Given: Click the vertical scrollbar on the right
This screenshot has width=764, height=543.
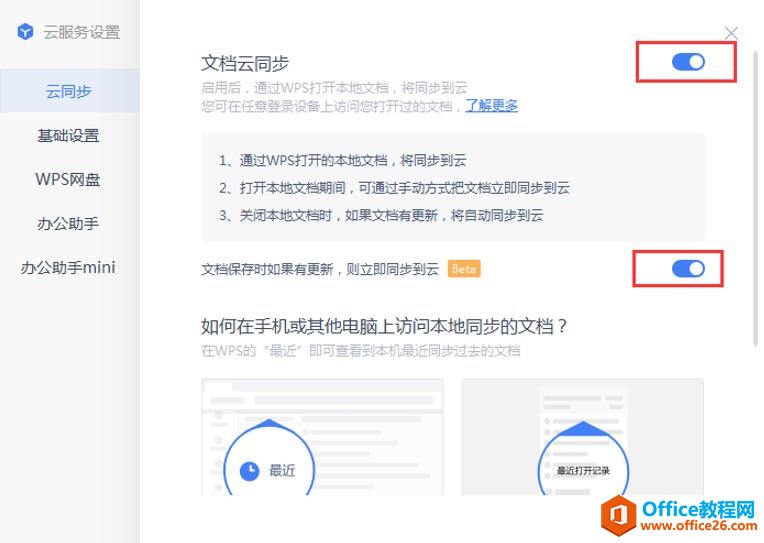Looking at the screenshot, I should tap(756, 197).
